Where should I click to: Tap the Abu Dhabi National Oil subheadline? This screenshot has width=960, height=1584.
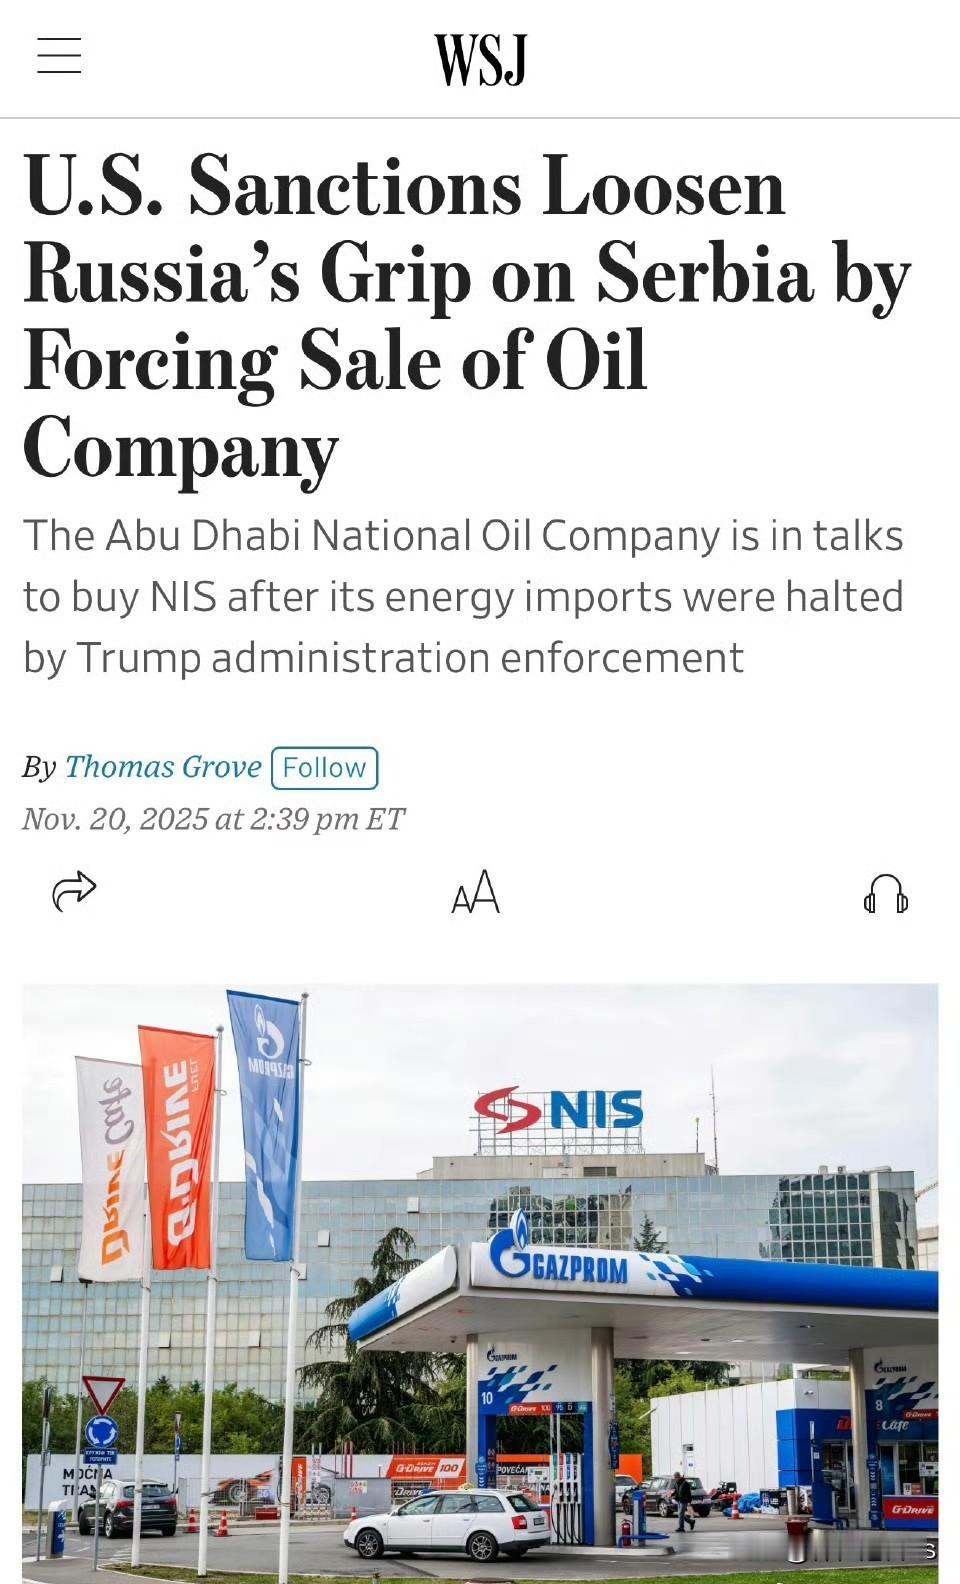pos(463,597)
